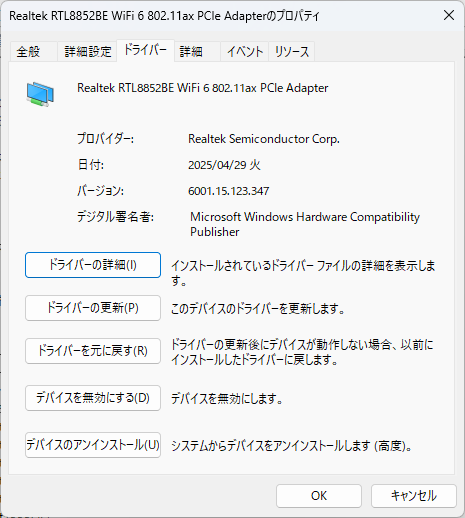The width and height of the screenshot is (465, 518).
Task: Switch to the リソース tab
Action: pyautogui.click(x=292, y=52)
